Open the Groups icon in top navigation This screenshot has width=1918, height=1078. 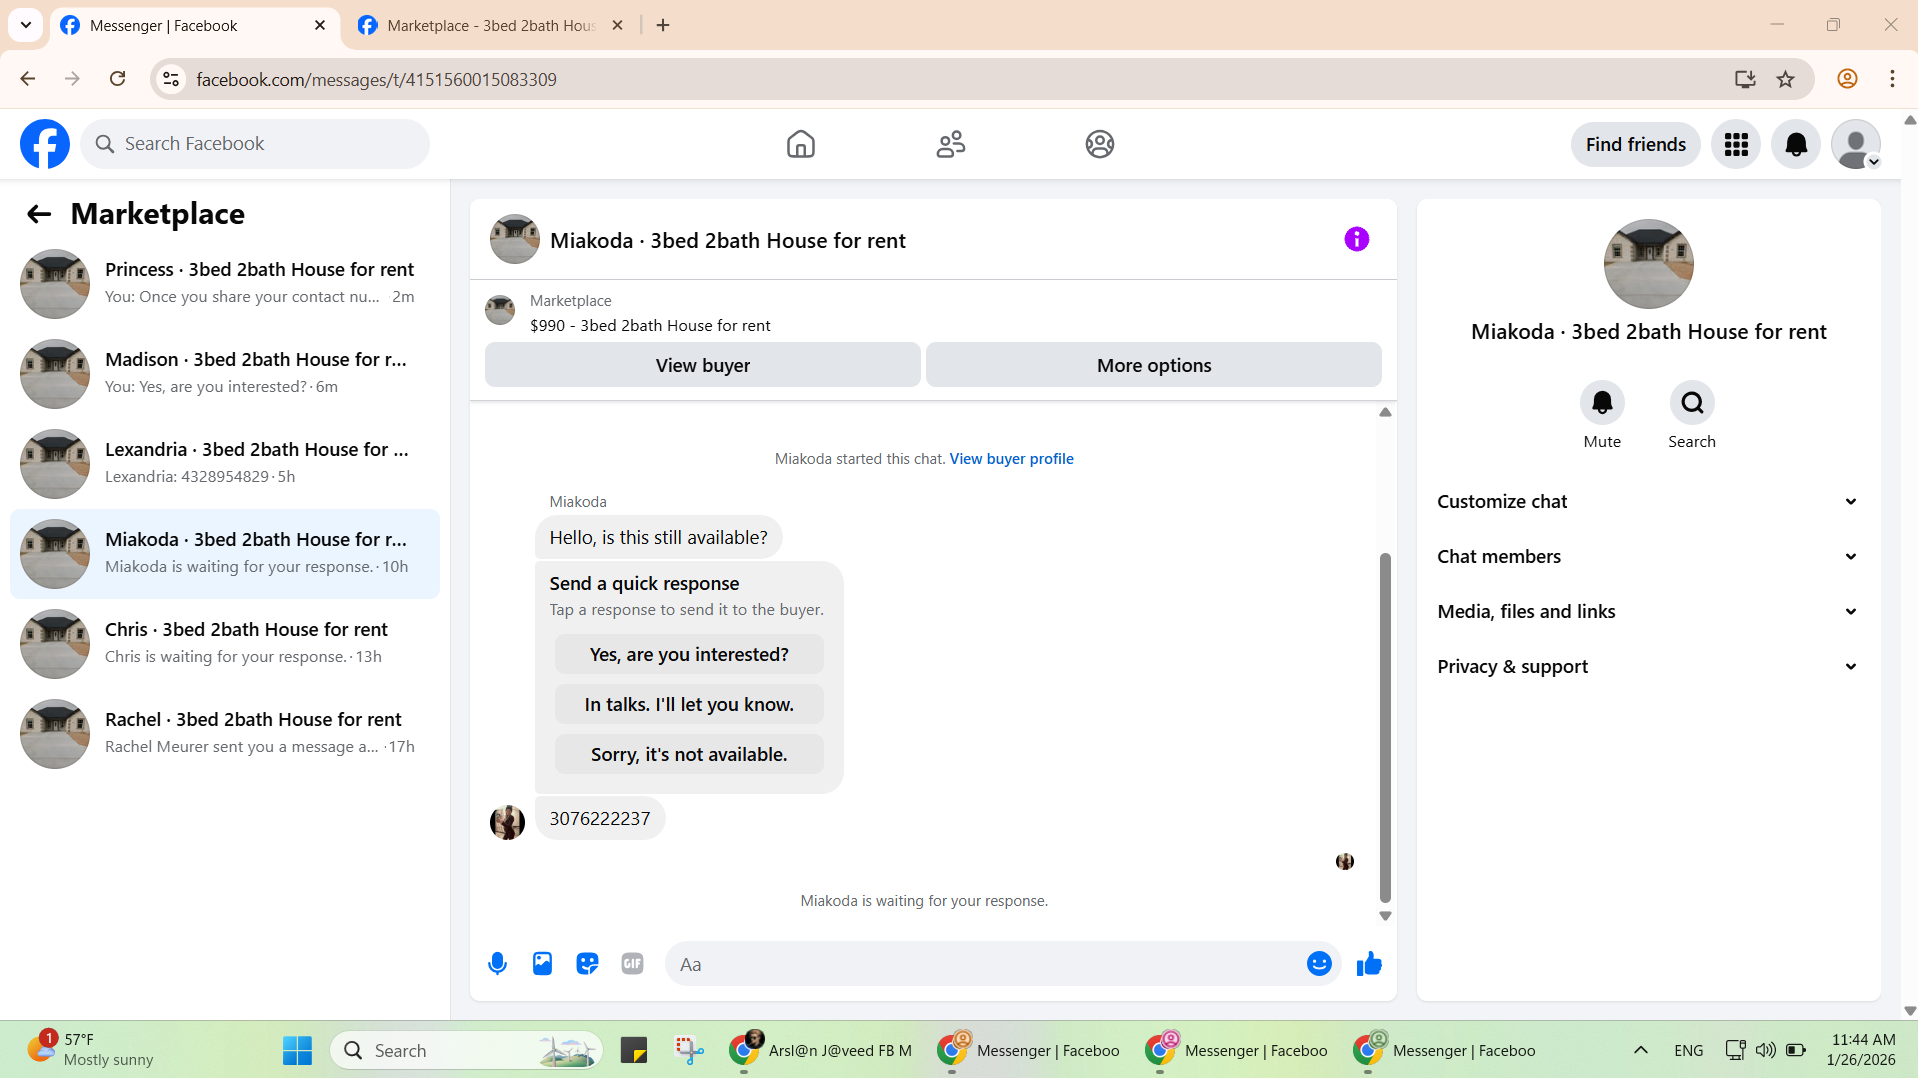[x=1099, y=144]
